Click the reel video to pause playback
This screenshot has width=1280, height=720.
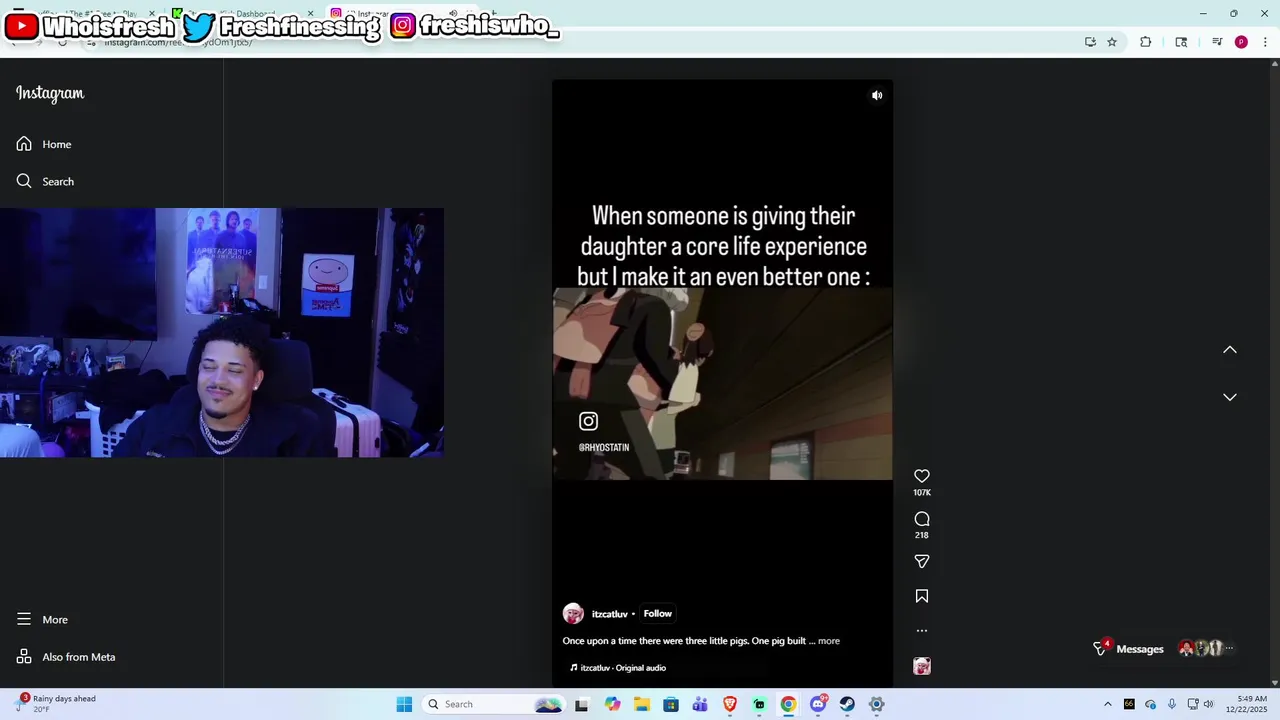click(722, 384)
